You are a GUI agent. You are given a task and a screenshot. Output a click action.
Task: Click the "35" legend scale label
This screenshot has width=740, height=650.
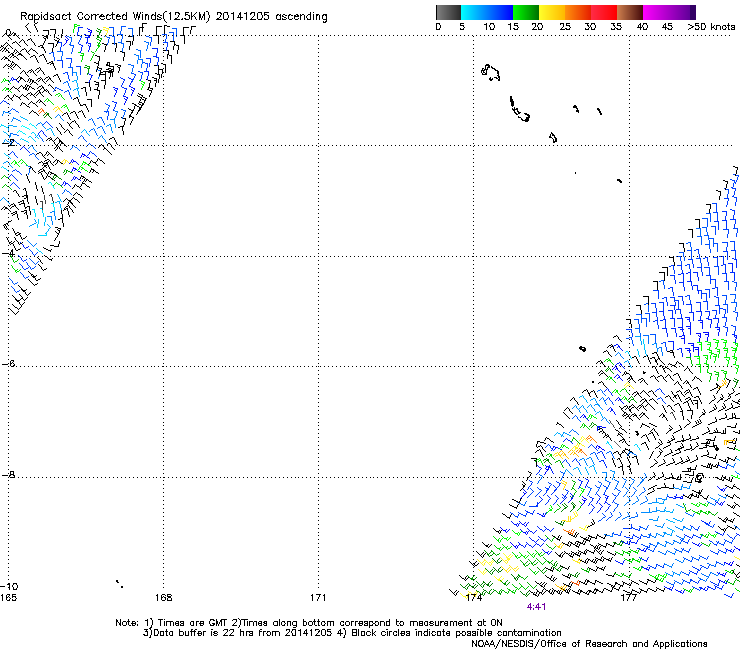(616, 27)
